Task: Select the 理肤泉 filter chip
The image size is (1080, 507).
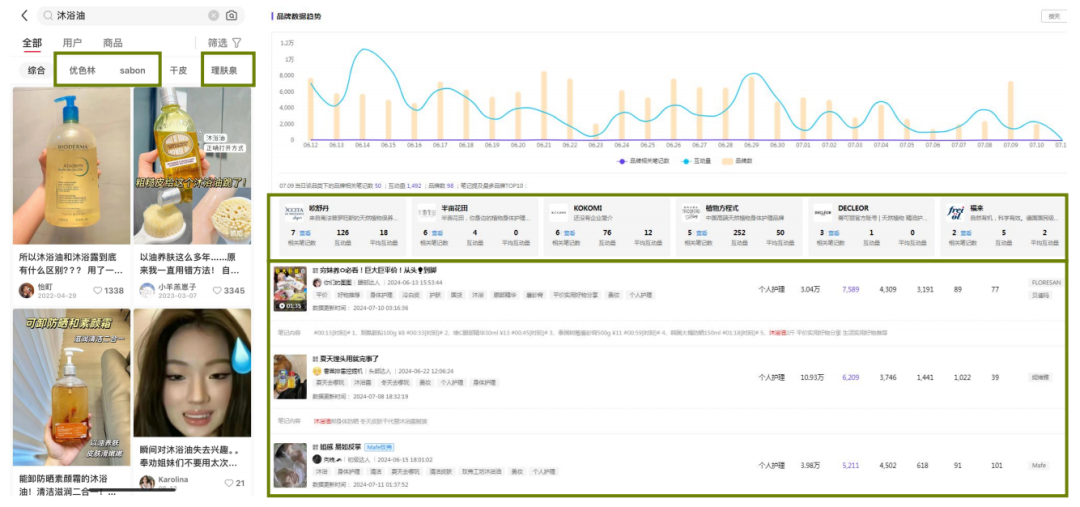Action: pyautogui.click(x=225, y=70)
